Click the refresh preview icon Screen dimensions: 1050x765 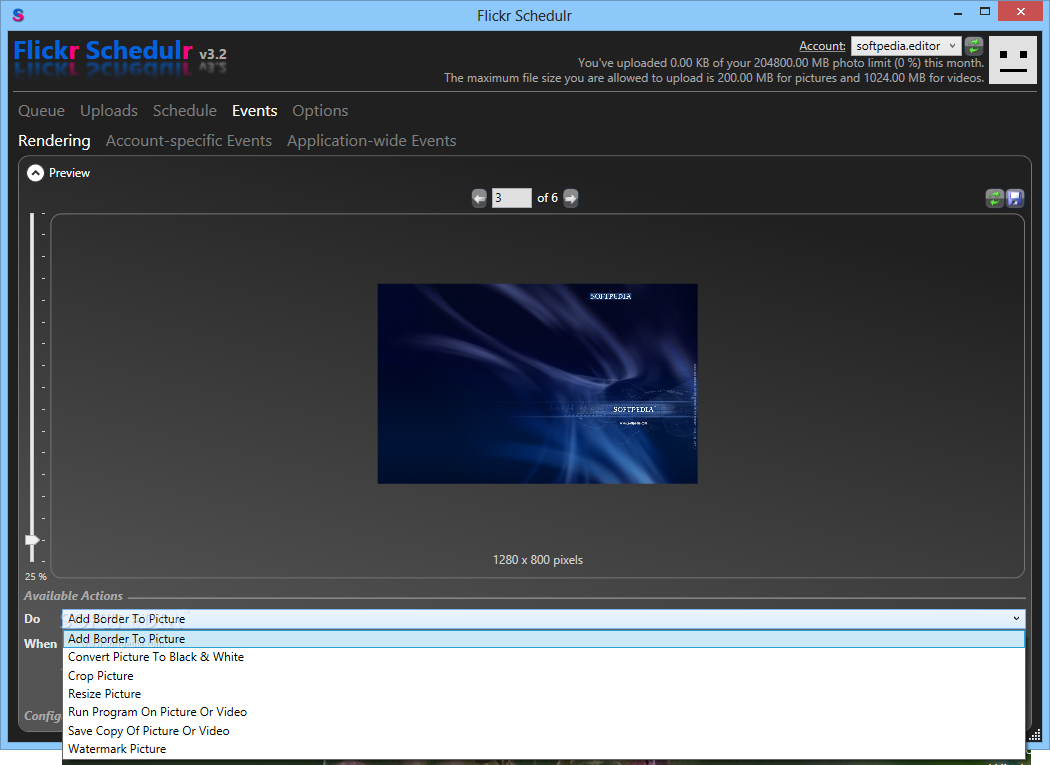994,198
